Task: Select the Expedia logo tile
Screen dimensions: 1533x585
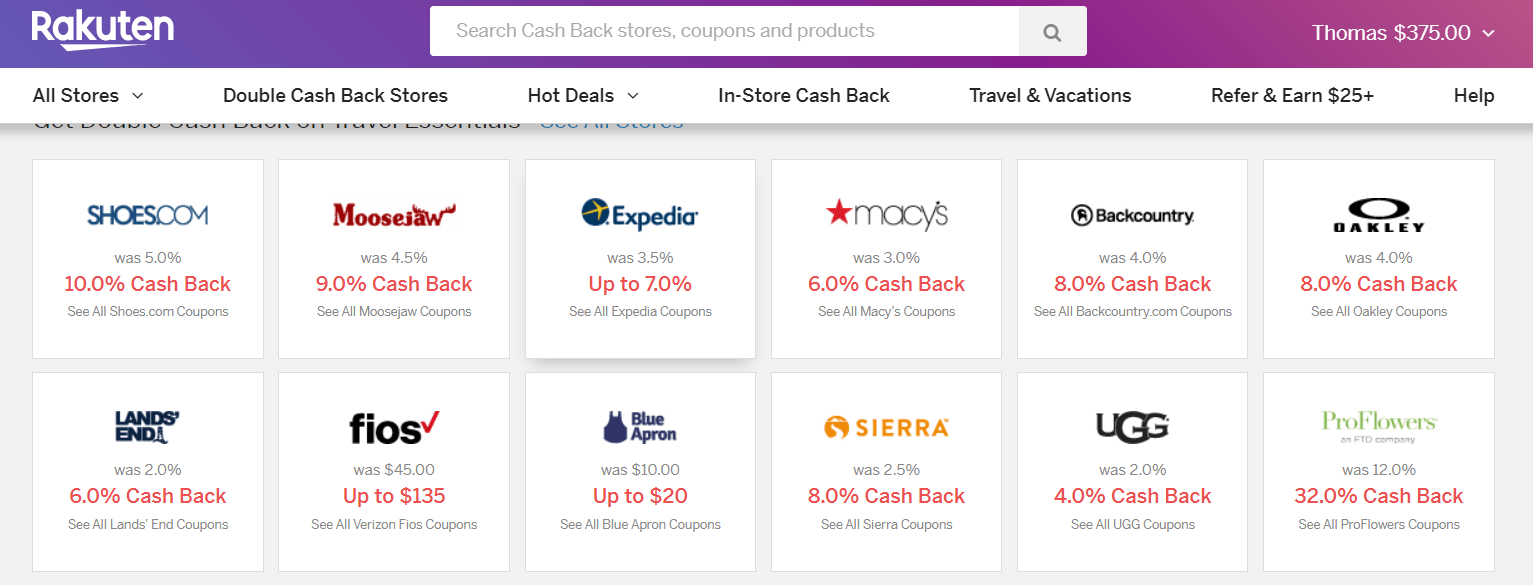Action: point(640,215)
